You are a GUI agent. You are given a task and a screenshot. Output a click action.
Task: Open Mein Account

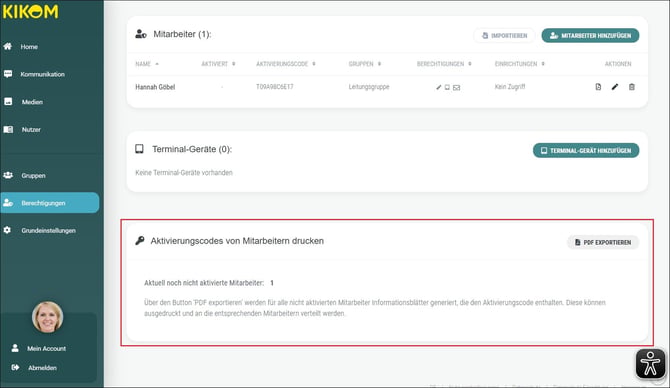tap(46, 349)
